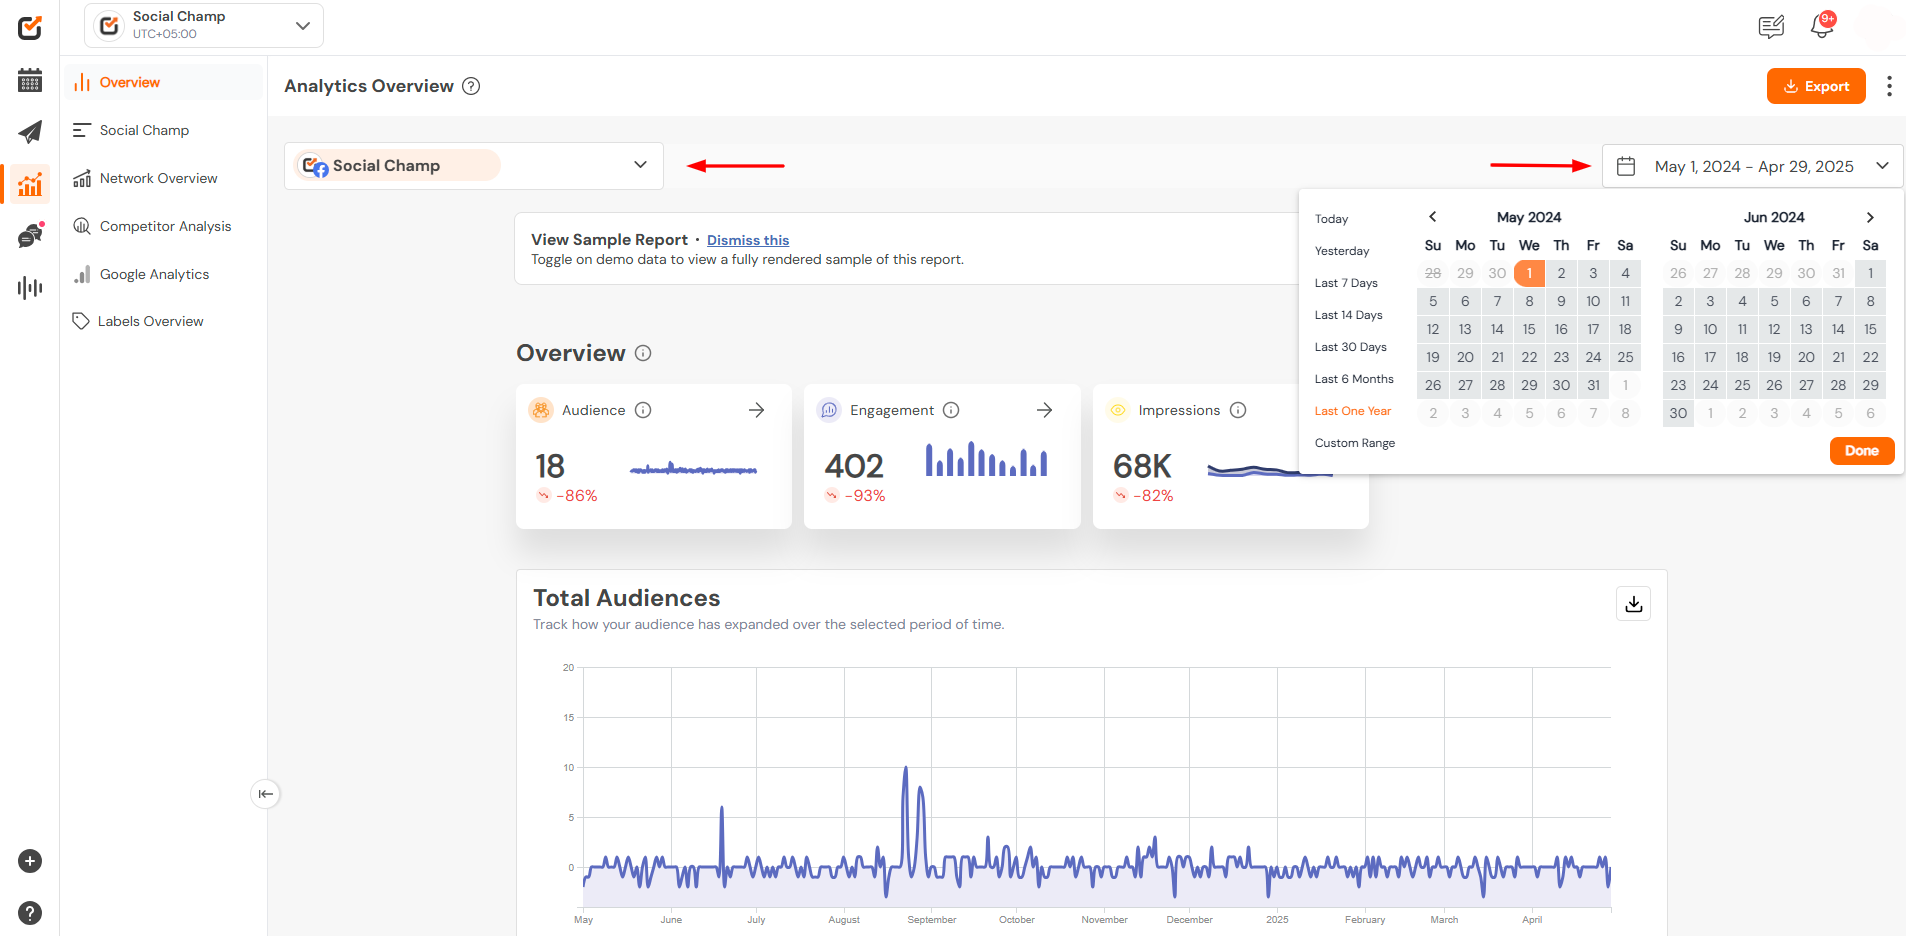Choose the Yesterday preset

pyautogui.click(x=1342, y=251)
